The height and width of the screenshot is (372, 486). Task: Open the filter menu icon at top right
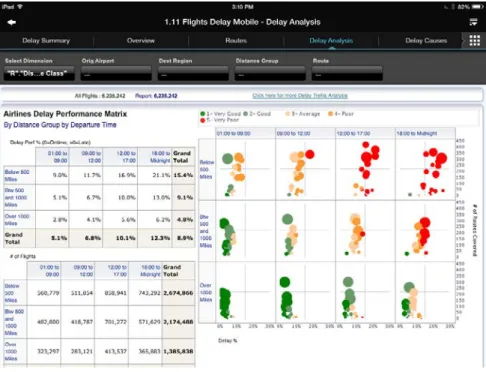[473, 22]
